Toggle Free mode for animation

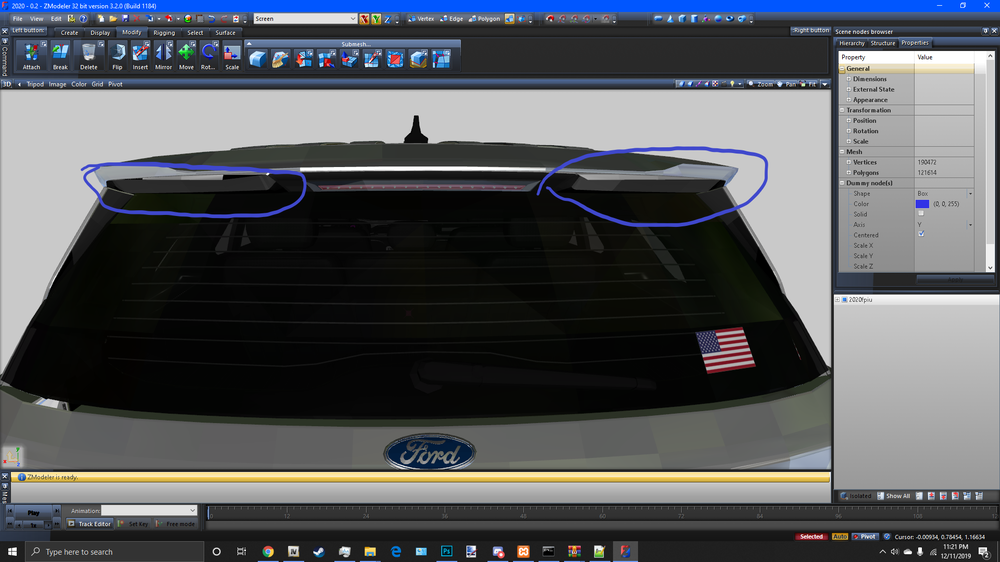[x=175, y=524]
